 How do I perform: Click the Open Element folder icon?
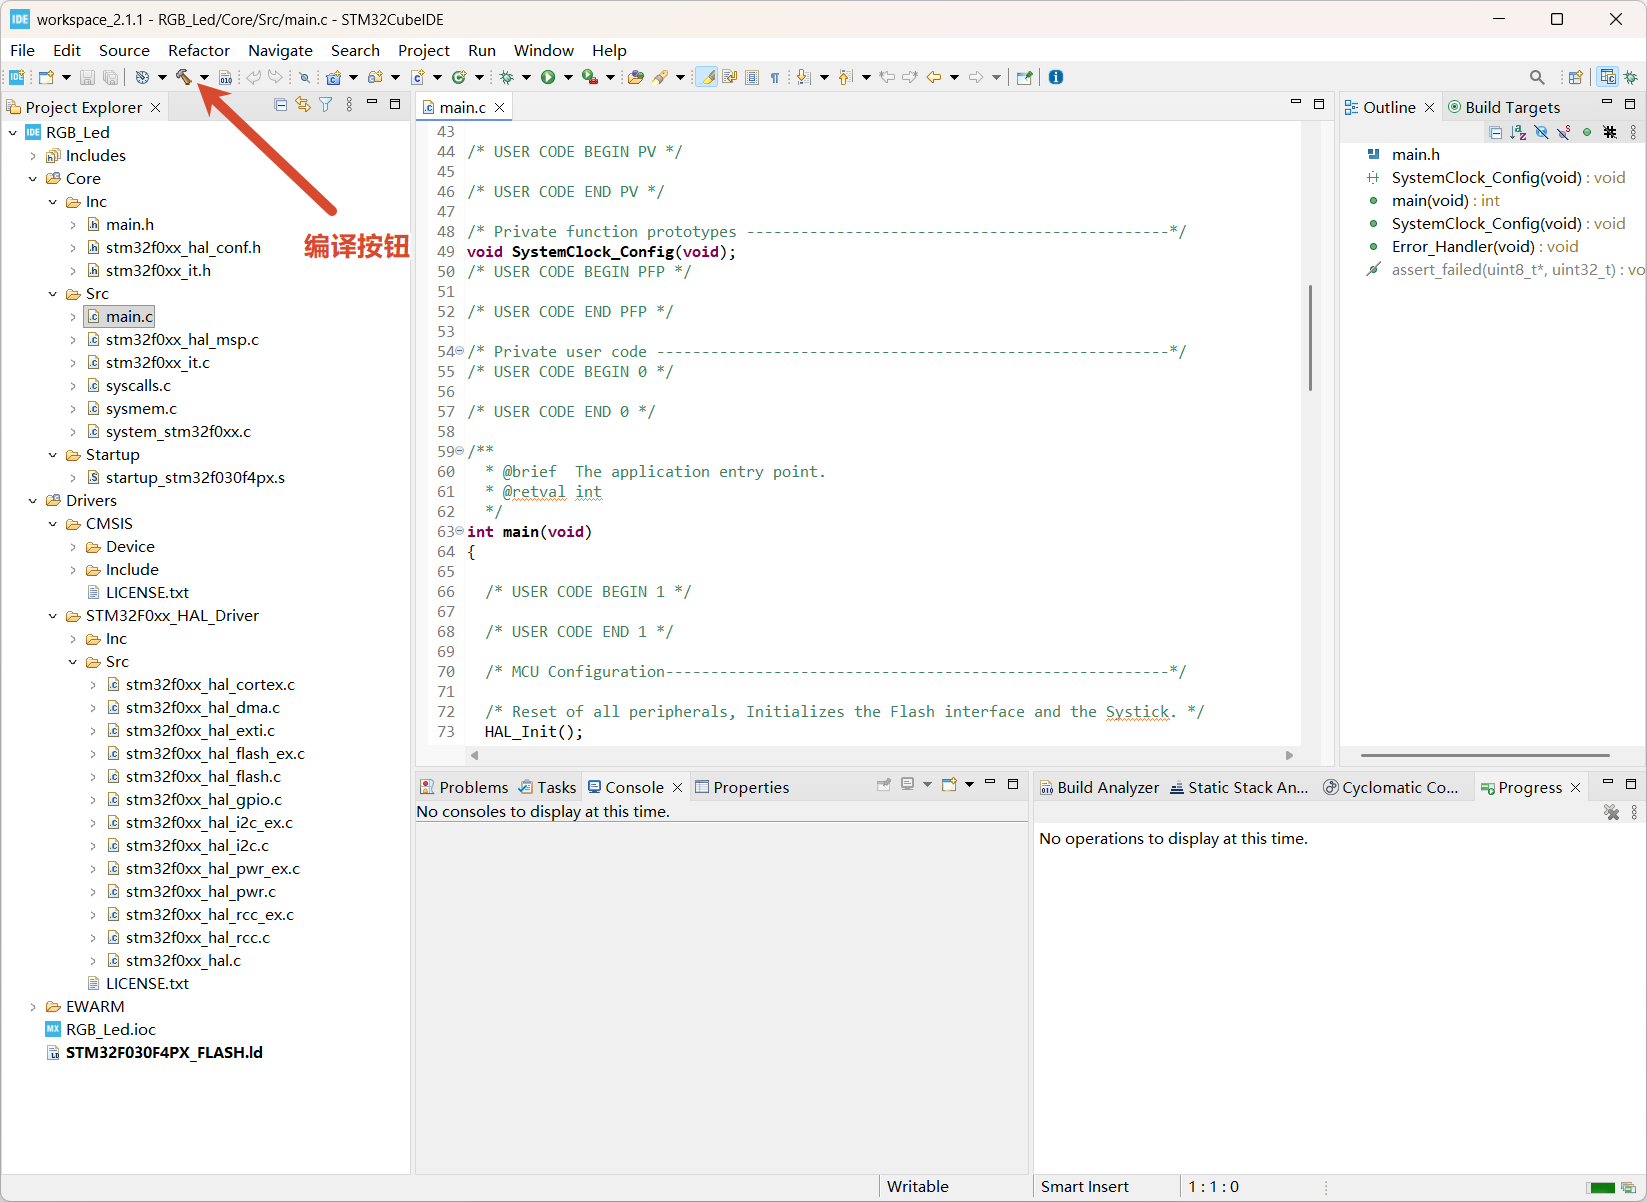[636, 77]
